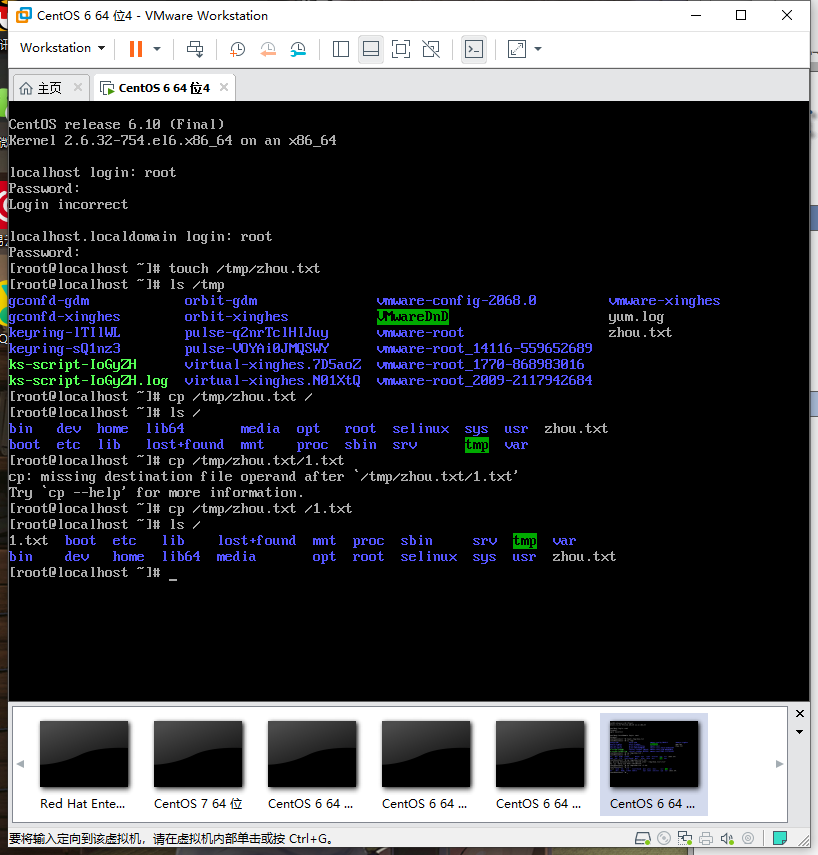
Task: Toggle the thumbnail bar view
Action: [x=371, y=49]
